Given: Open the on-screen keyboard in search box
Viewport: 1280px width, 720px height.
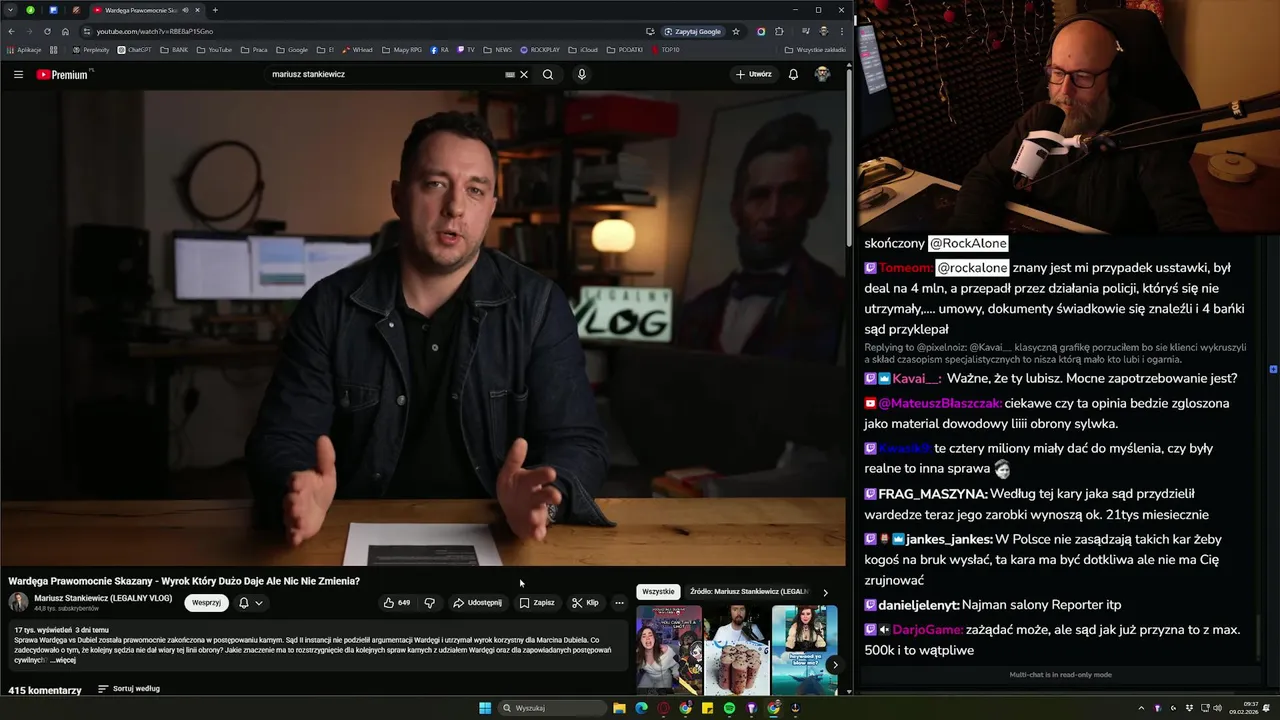Looking at the screenshot, I should coord(510,74).
